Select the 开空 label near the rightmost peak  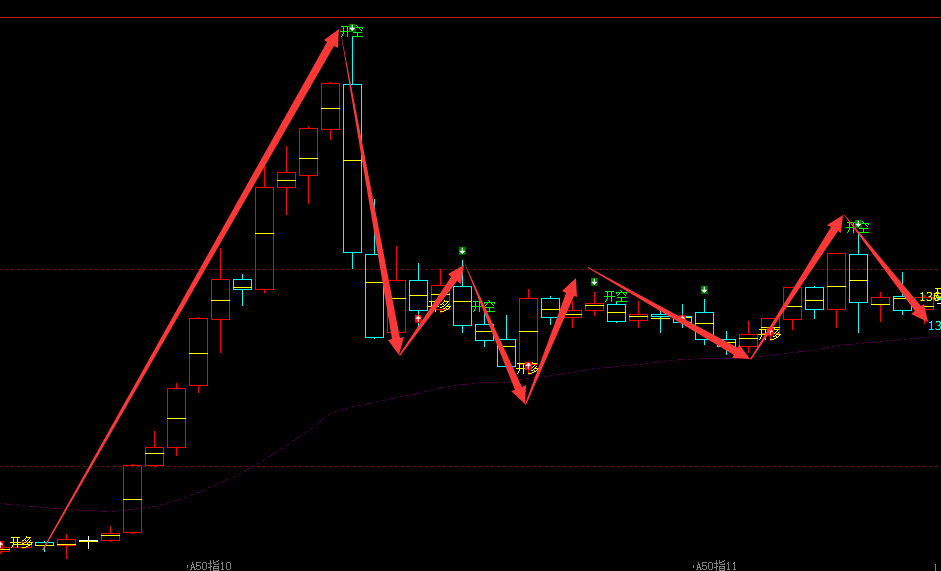tap(858, 229)
